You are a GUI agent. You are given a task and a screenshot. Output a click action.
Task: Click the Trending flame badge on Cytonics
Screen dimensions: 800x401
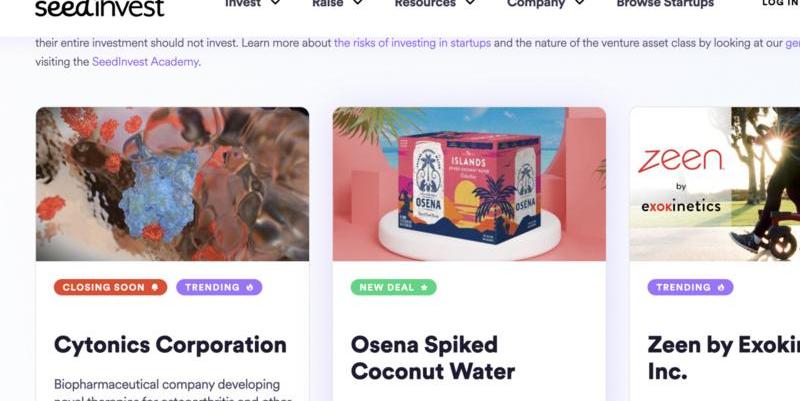point(219,287)
